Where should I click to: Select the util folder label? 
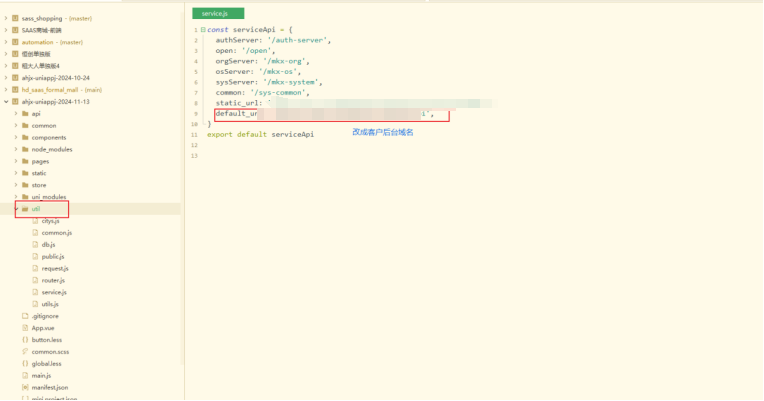(x=36, y=209)
